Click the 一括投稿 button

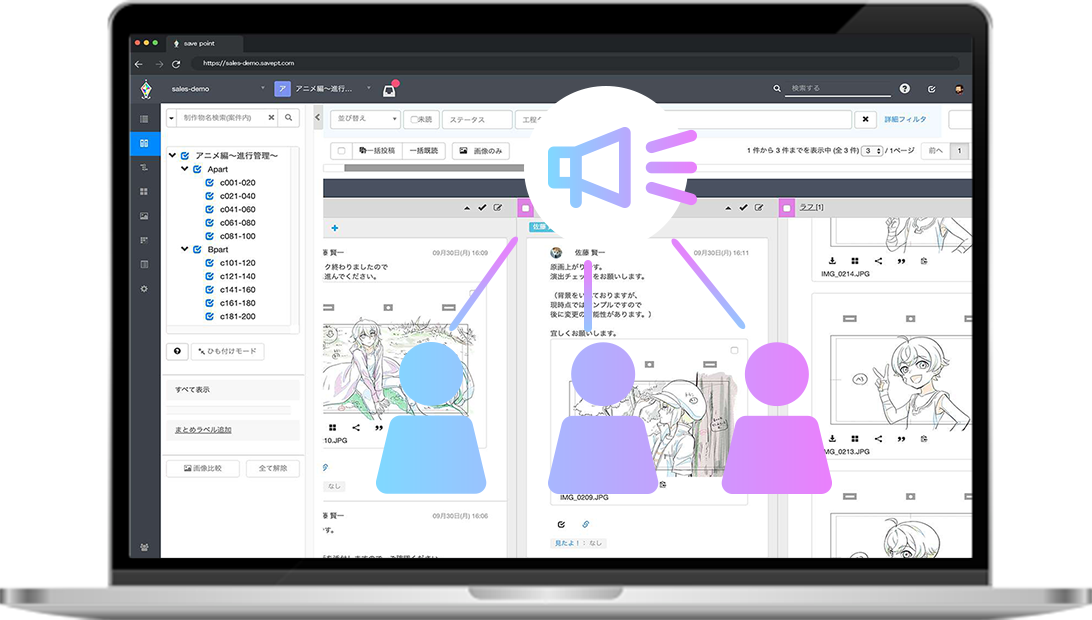click(x=377, y=150)
